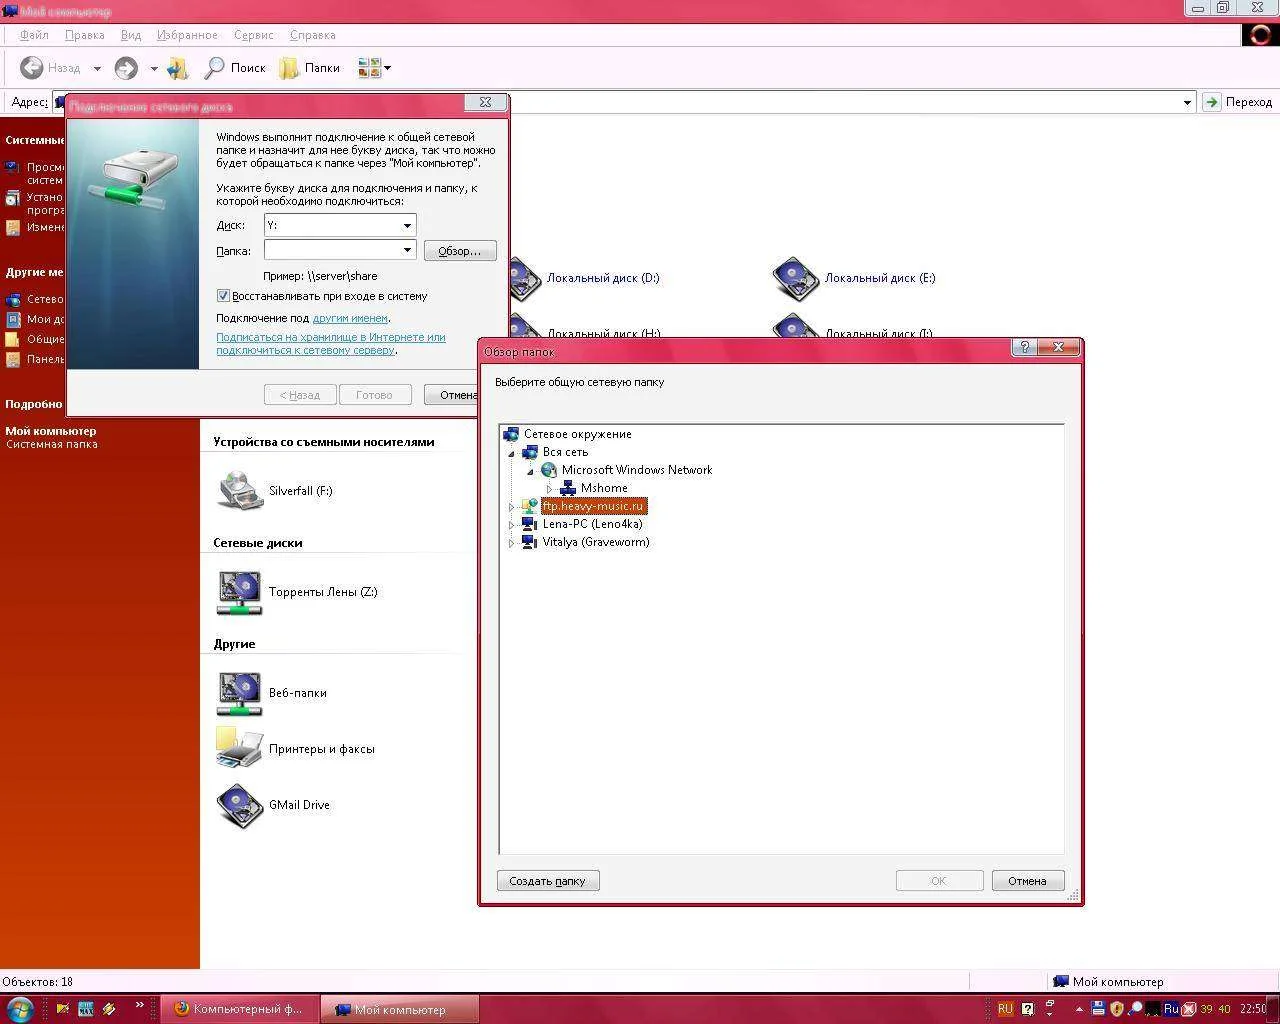
Task: Click the Microsoft Windows Network globe icon
Action: pyautogui.click(x=549, y=470)
